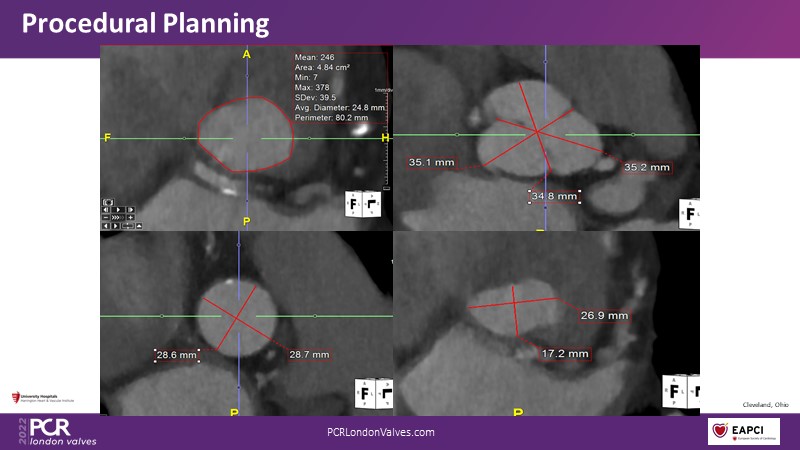Viewport: 800px width, 450px height.
Task: Select the 35.1 mm measurement label
Action: pyautogui.click(x=432, y=160)
